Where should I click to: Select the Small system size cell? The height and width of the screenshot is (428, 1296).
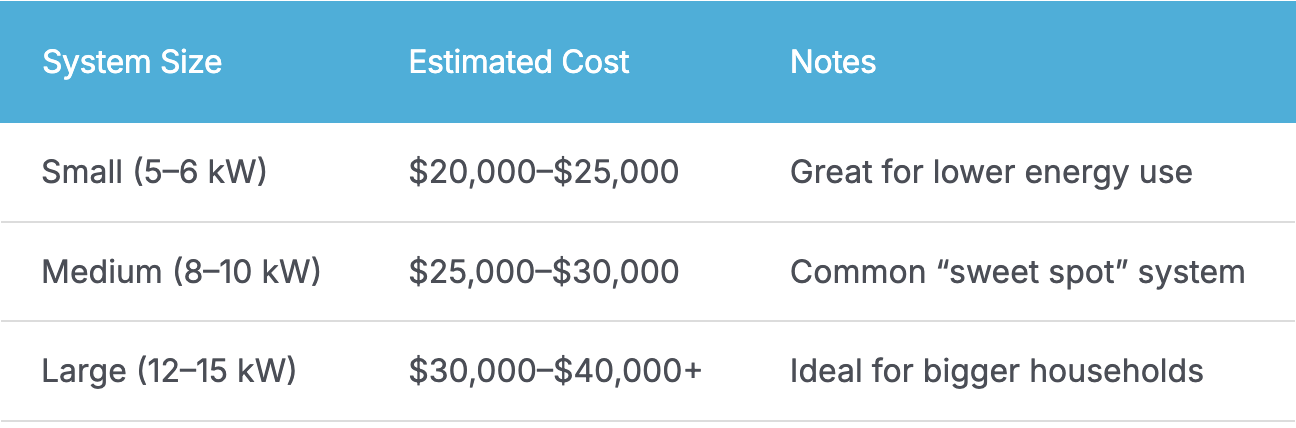(x=154, y=172)
